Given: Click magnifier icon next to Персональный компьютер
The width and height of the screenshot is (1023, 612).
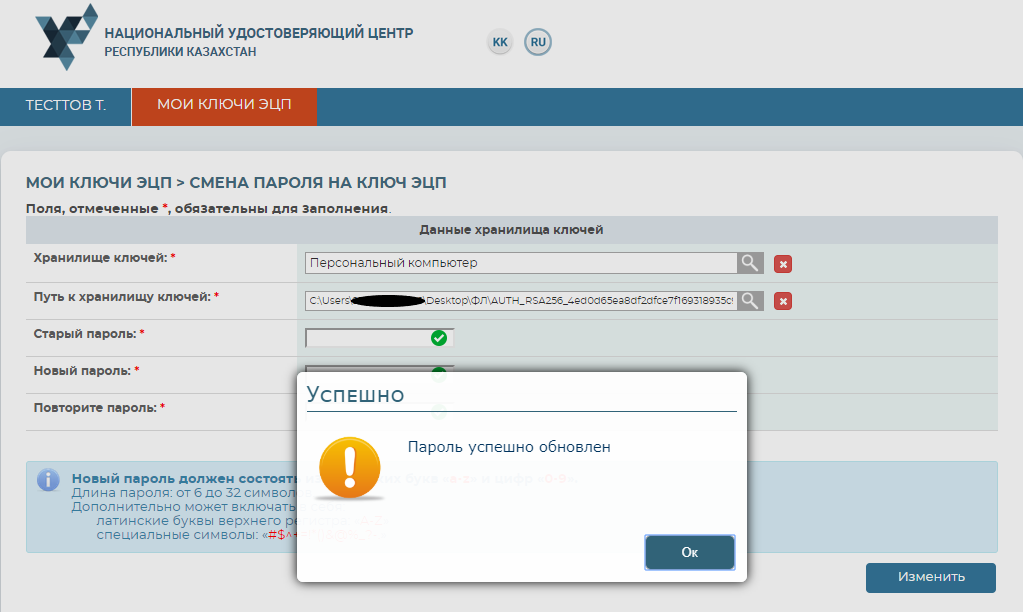Looking at the screenshot, I should pos(750,263).
